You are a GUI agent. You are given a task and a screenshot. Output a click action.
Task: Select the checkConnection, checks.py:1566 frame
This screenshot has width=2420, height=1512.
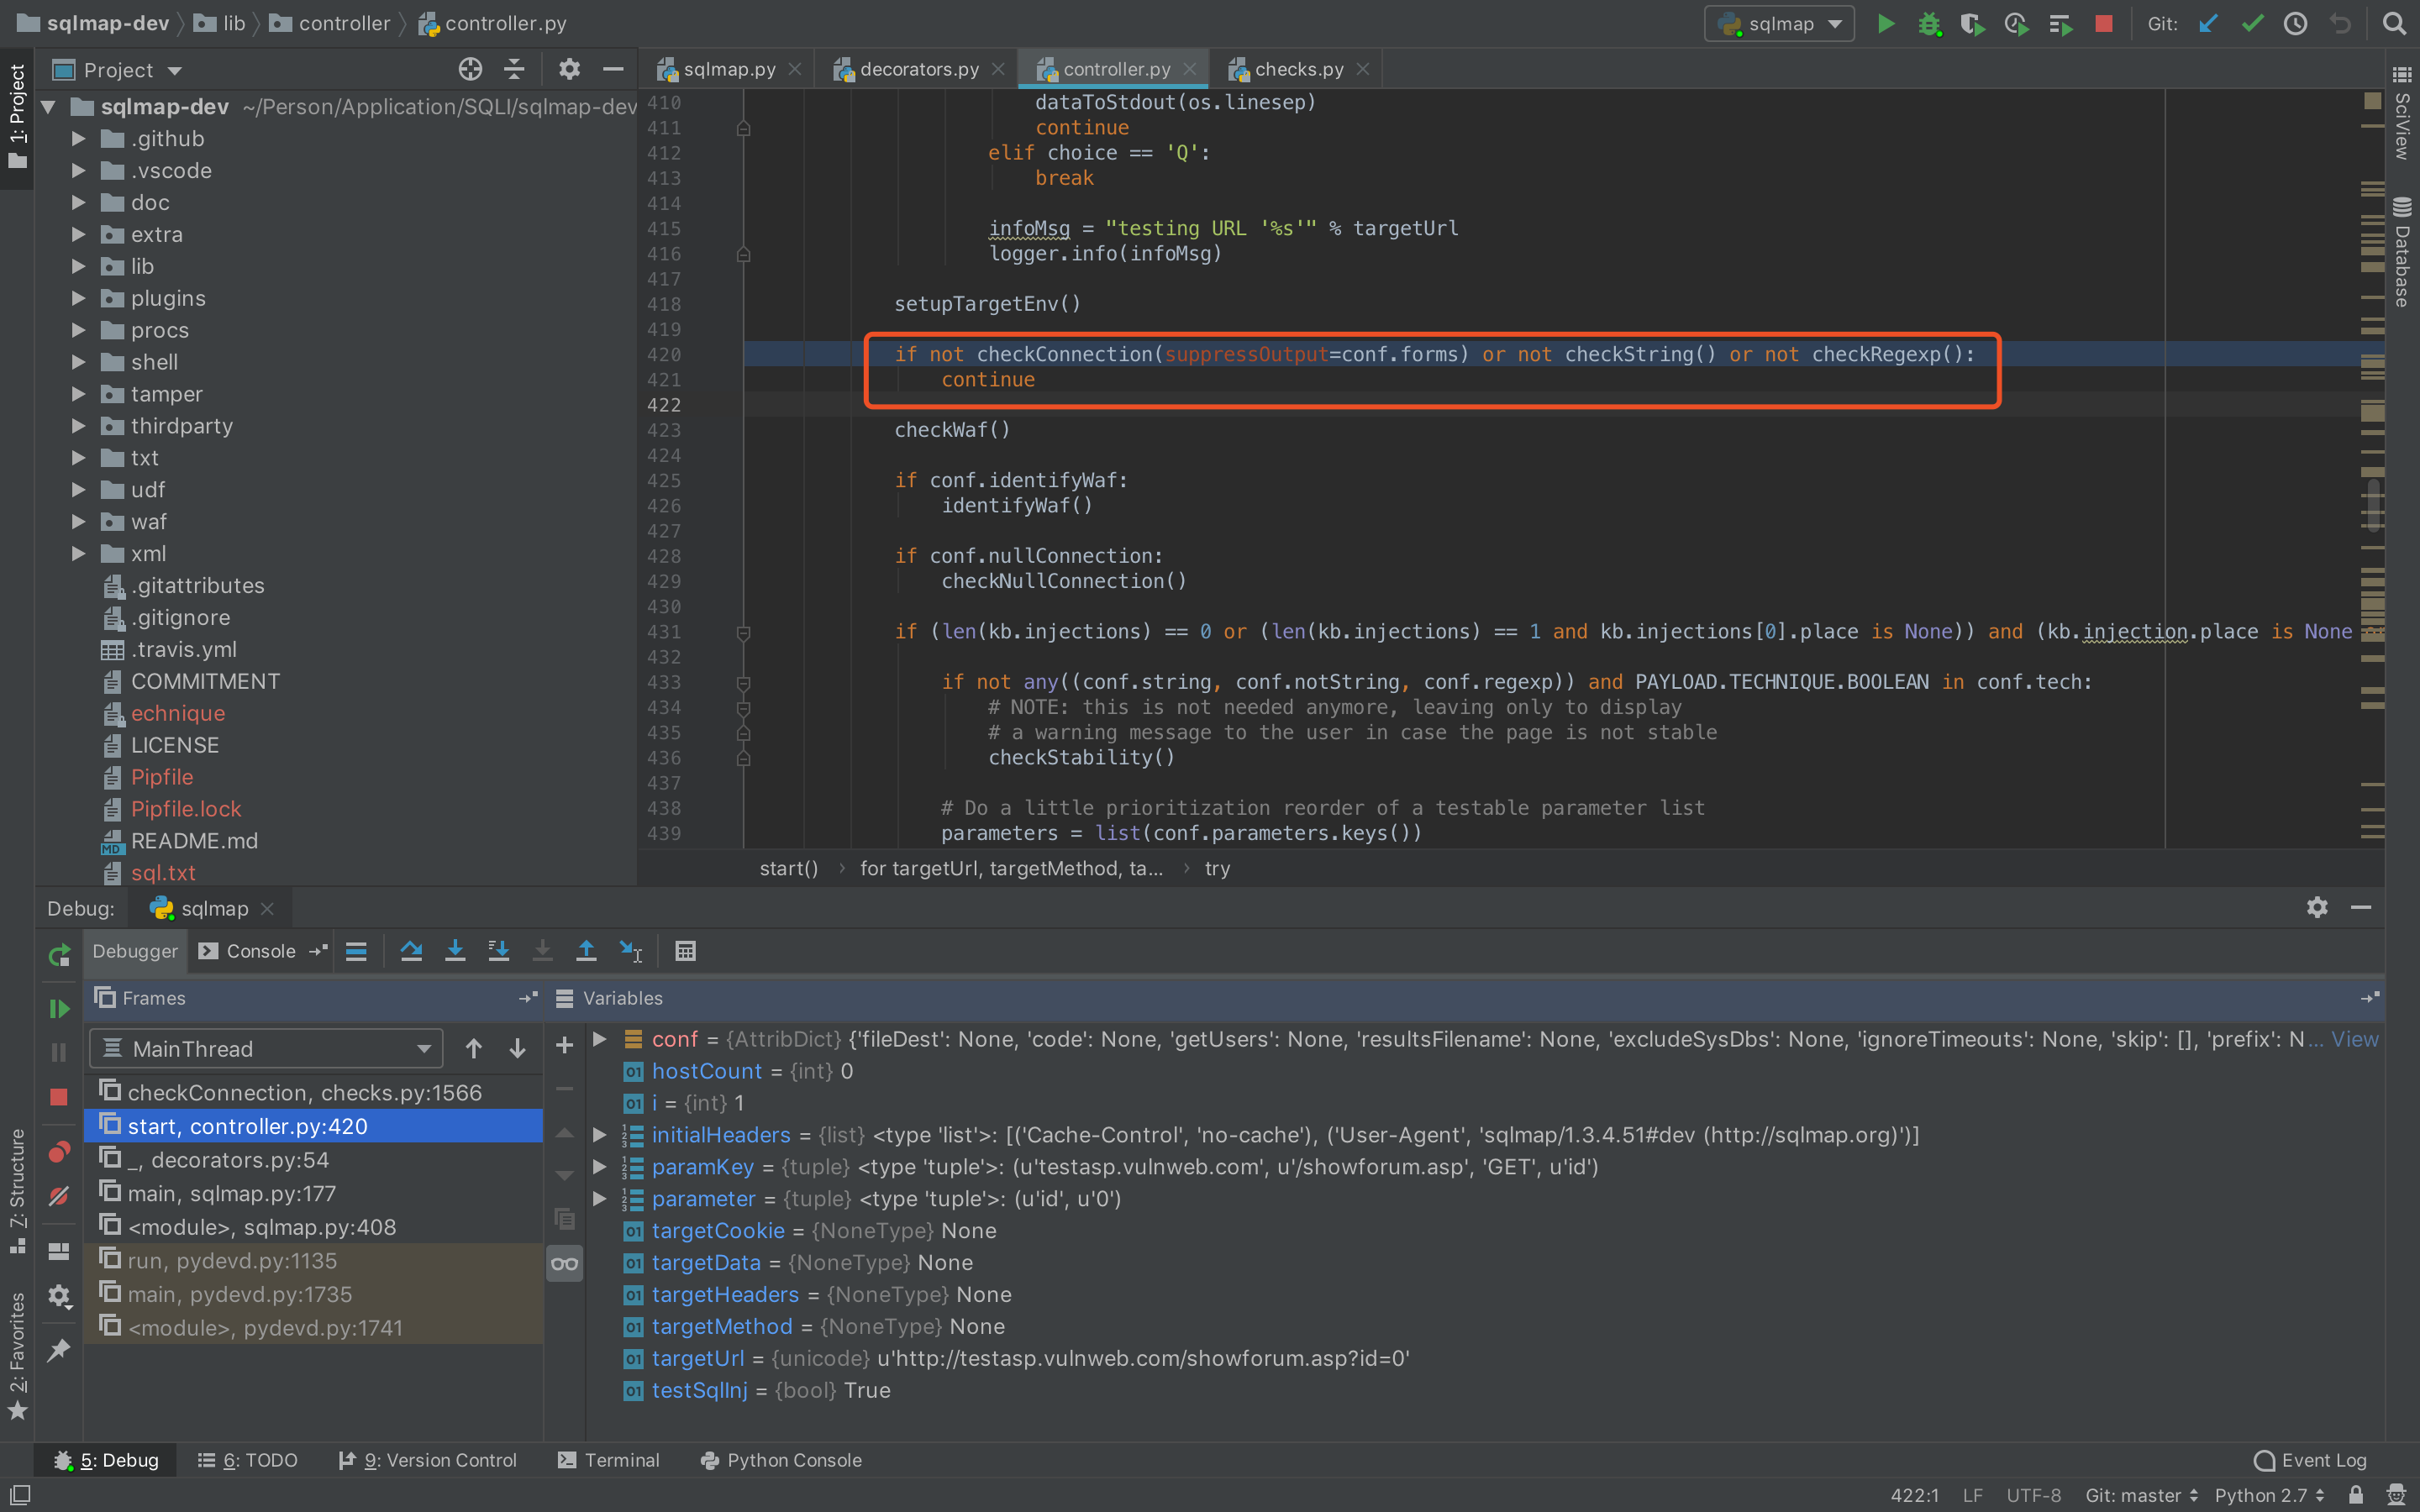[x=304, y=1092]
